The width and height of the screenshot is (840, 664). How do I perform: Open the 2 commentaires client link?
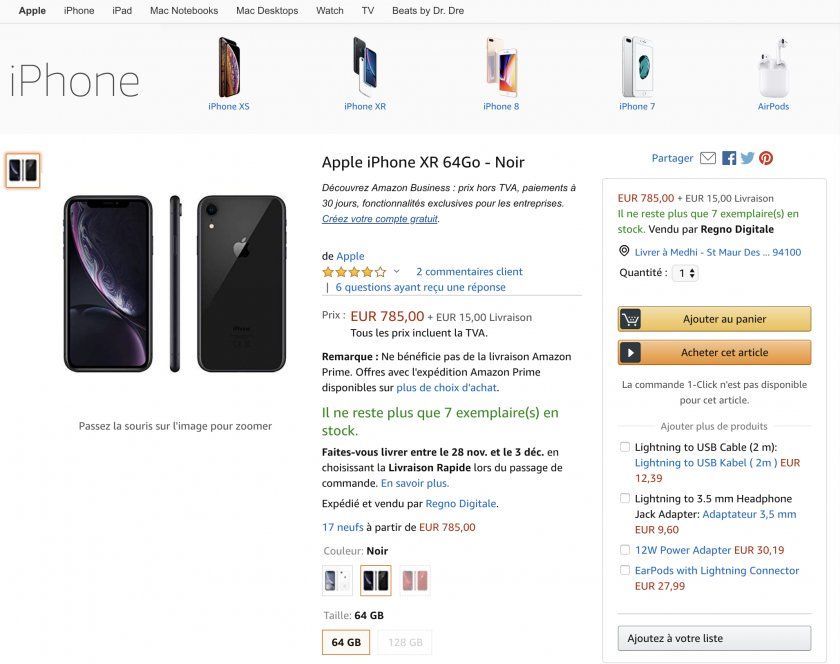pos(469,272)
